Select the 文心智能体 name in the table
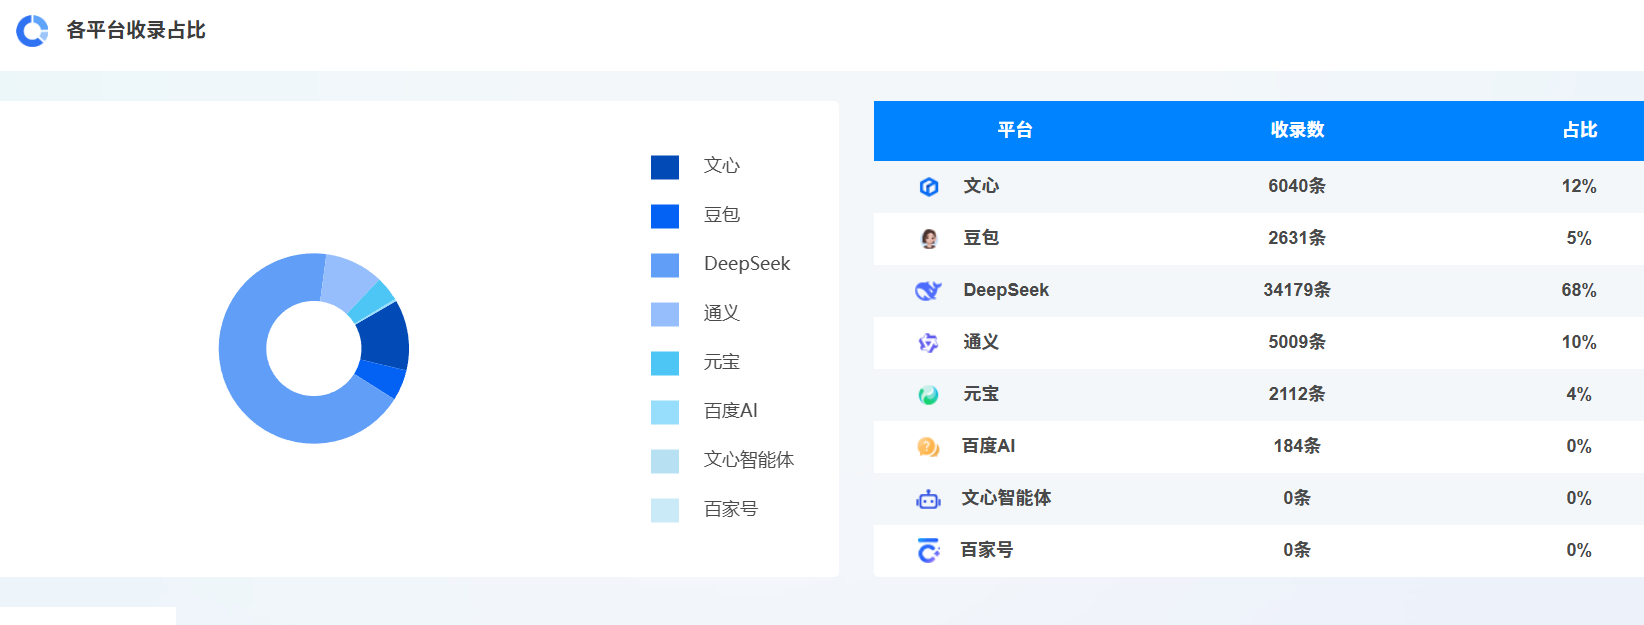This screenshot has width=1644, height=625. pos(1006,498)
